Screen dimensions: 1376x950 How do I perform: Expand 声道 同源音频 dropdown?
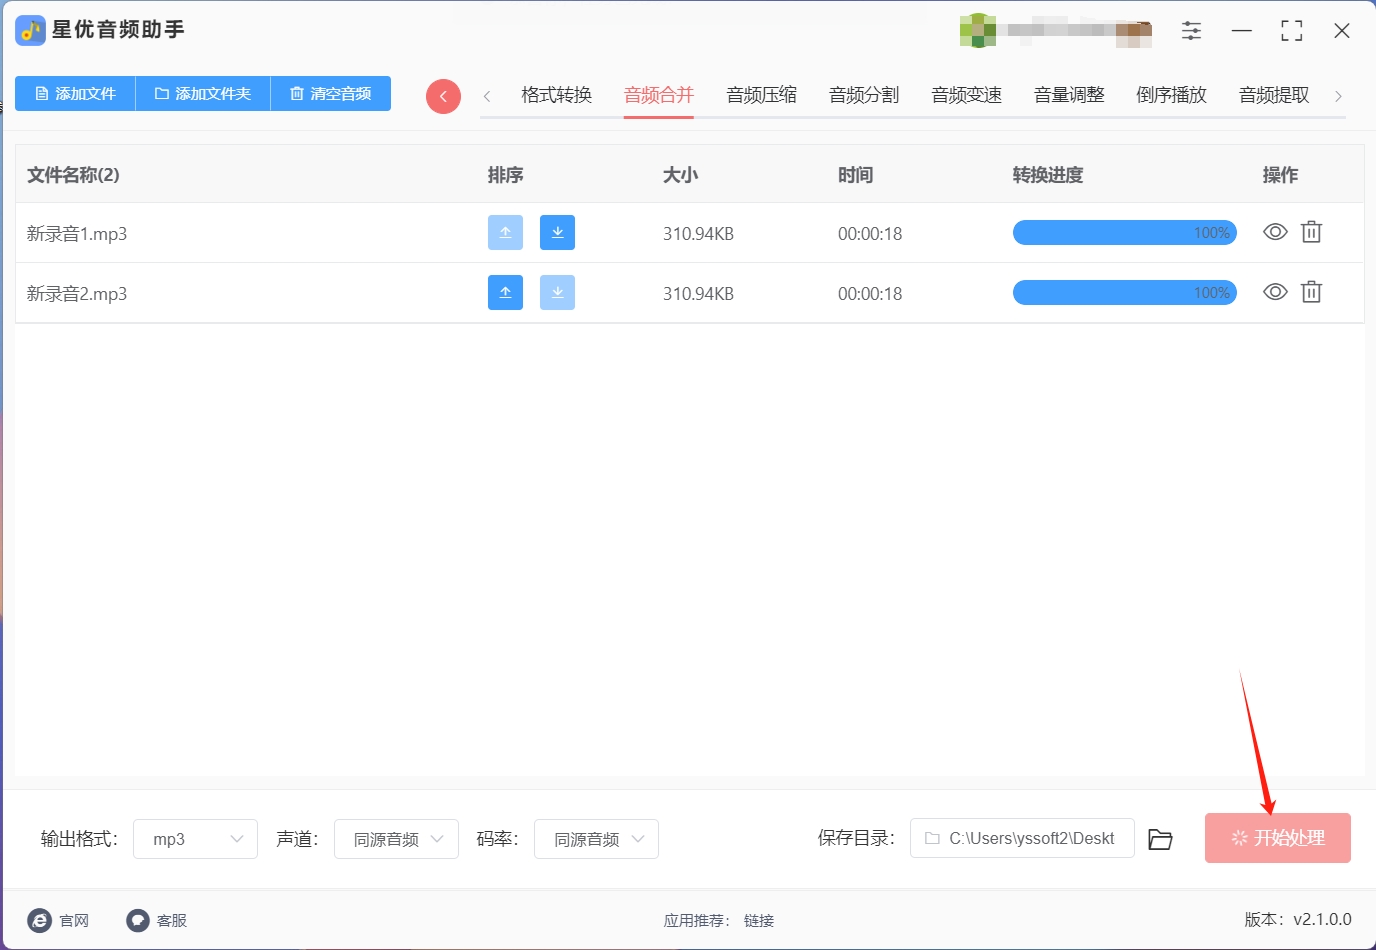point(396,839)
